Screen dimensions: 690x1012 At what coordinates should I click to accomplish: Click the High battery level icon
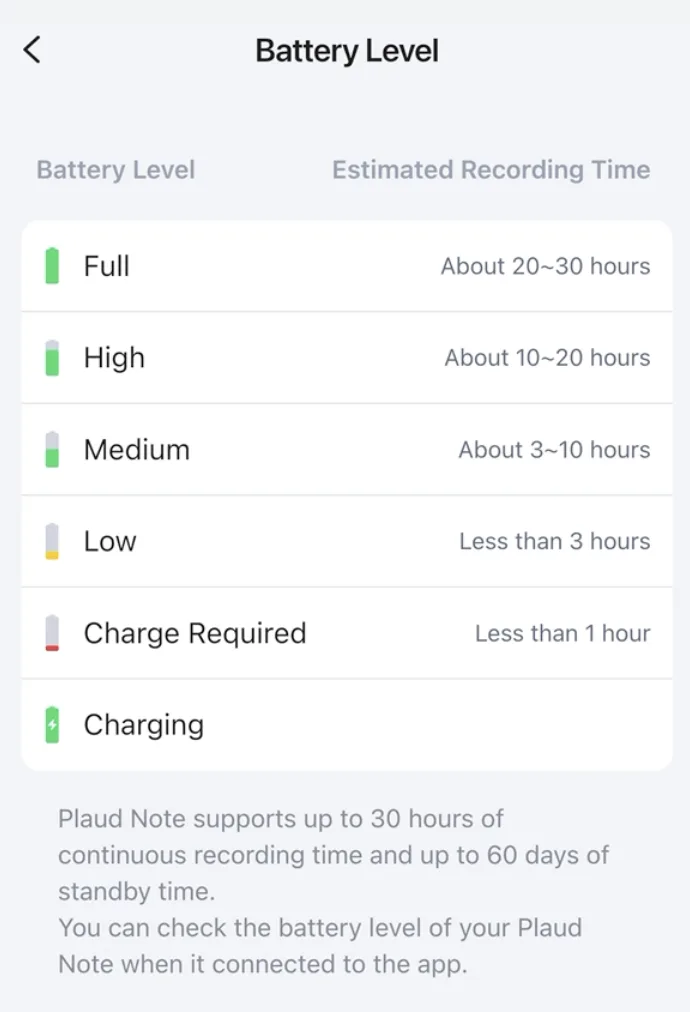tap(52, 358)
